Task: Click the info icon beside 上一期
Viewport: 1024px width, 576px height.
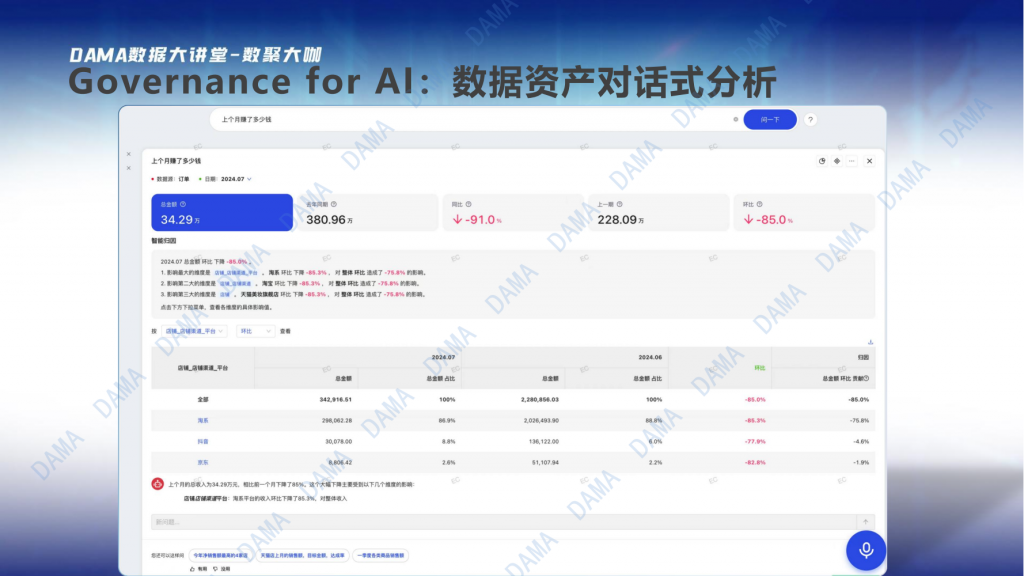Action: (620, 204)
